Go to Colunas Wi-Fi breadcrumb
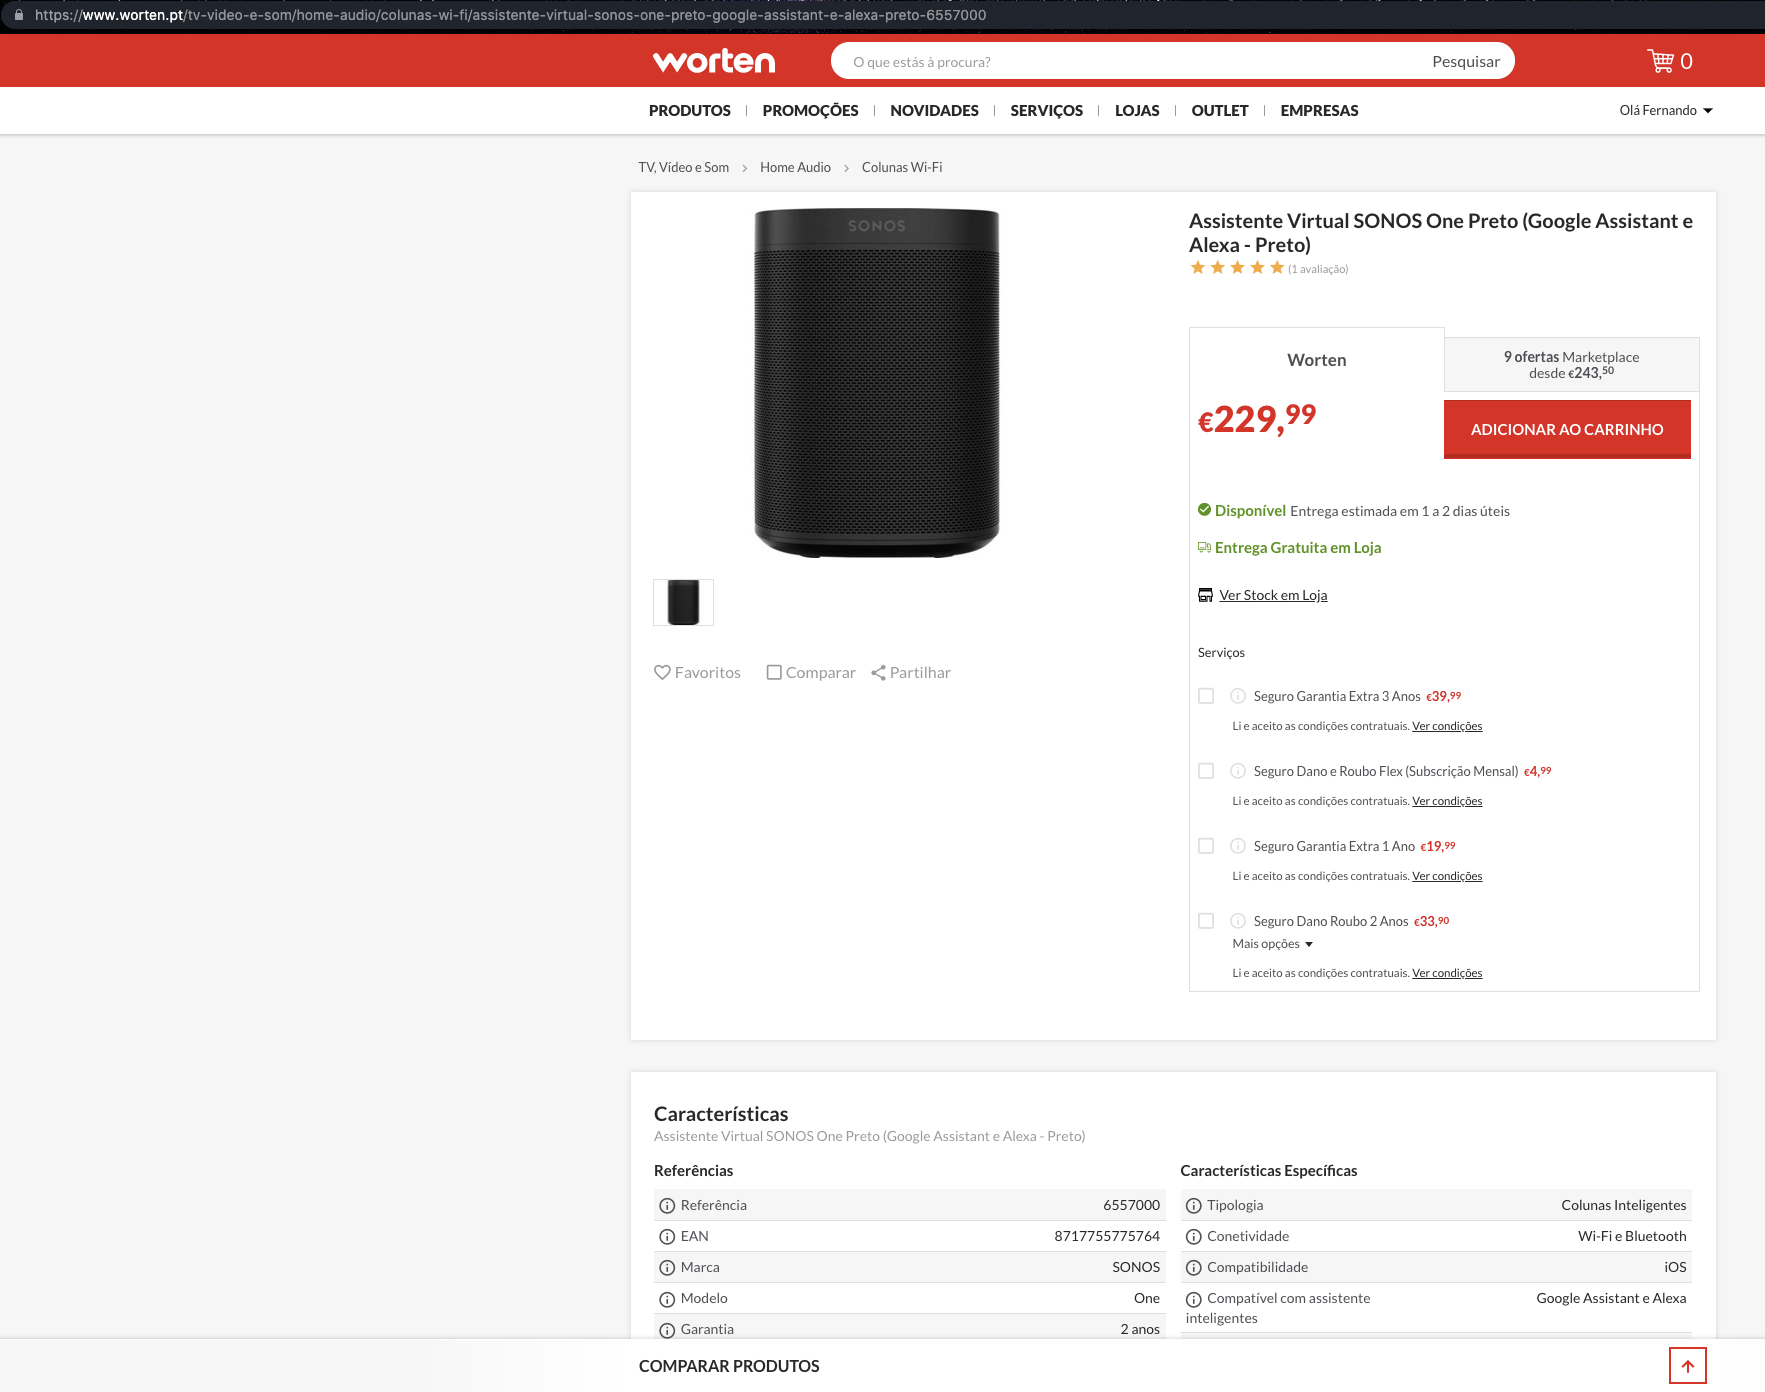The image size is (1765, 1392). point(902,167)
